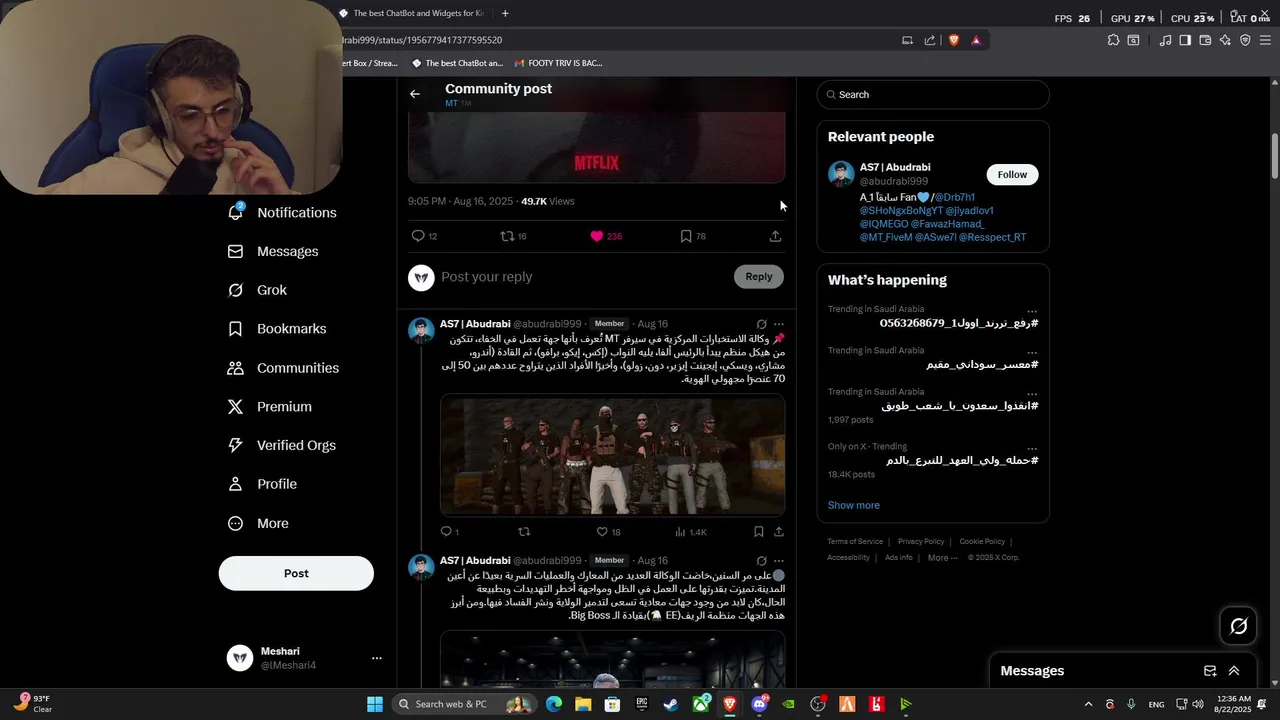The width and height of the screenshot is (1280, 720).
Task: Expand the More sidebar menu
Action: 258,523
